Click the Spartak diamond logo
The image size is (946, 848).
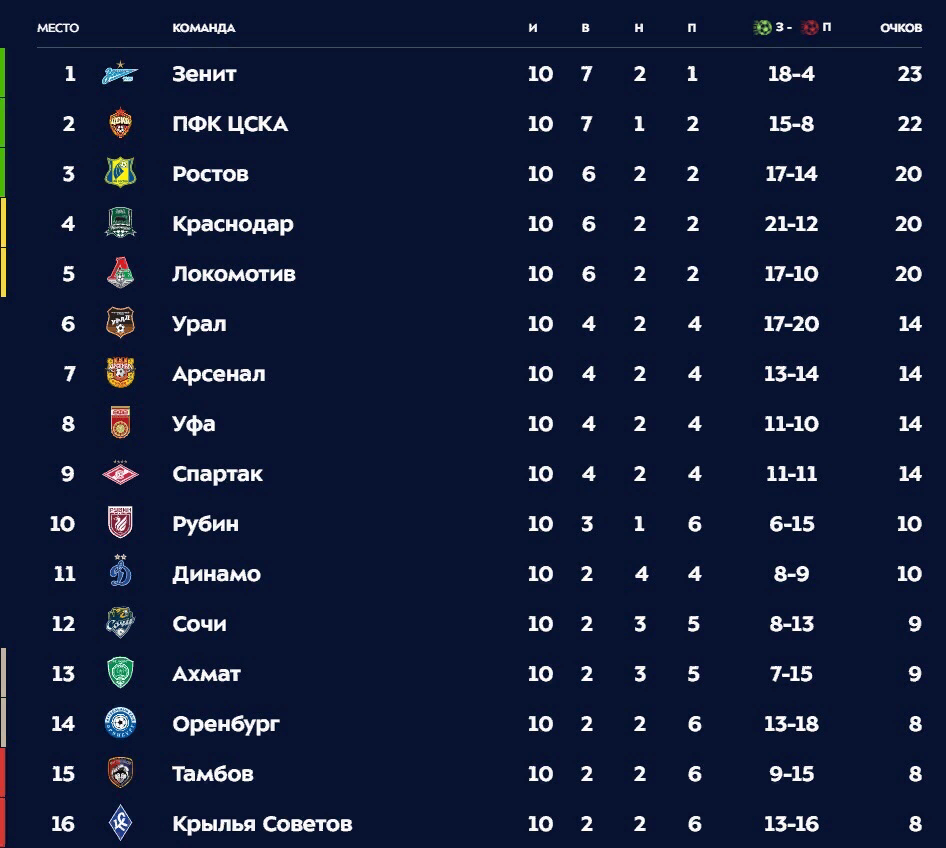tap(120, 473)
